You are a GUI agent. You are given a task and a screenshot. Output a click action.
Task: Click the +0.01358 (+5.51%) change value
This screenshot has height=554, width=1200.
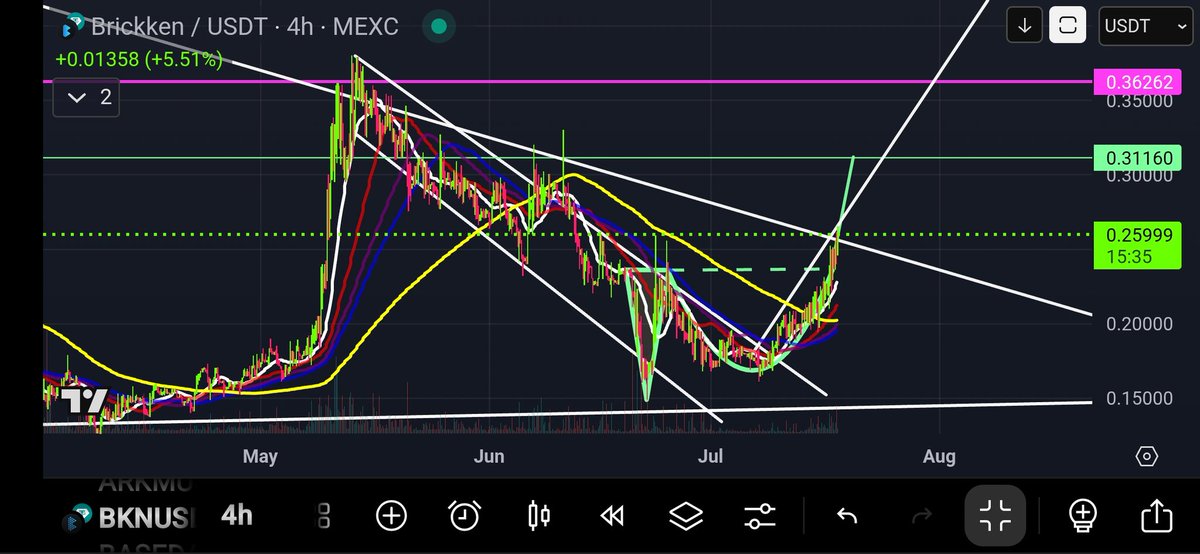coord(138,60)
